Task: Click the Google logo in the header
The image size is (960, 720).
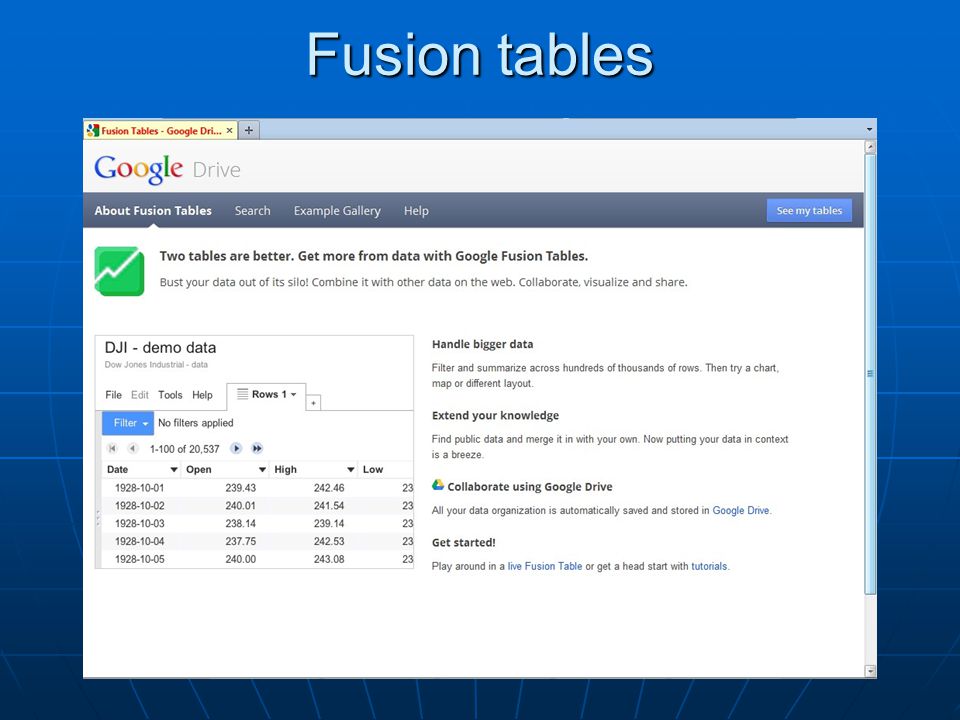Action: [x=138, y=169]
